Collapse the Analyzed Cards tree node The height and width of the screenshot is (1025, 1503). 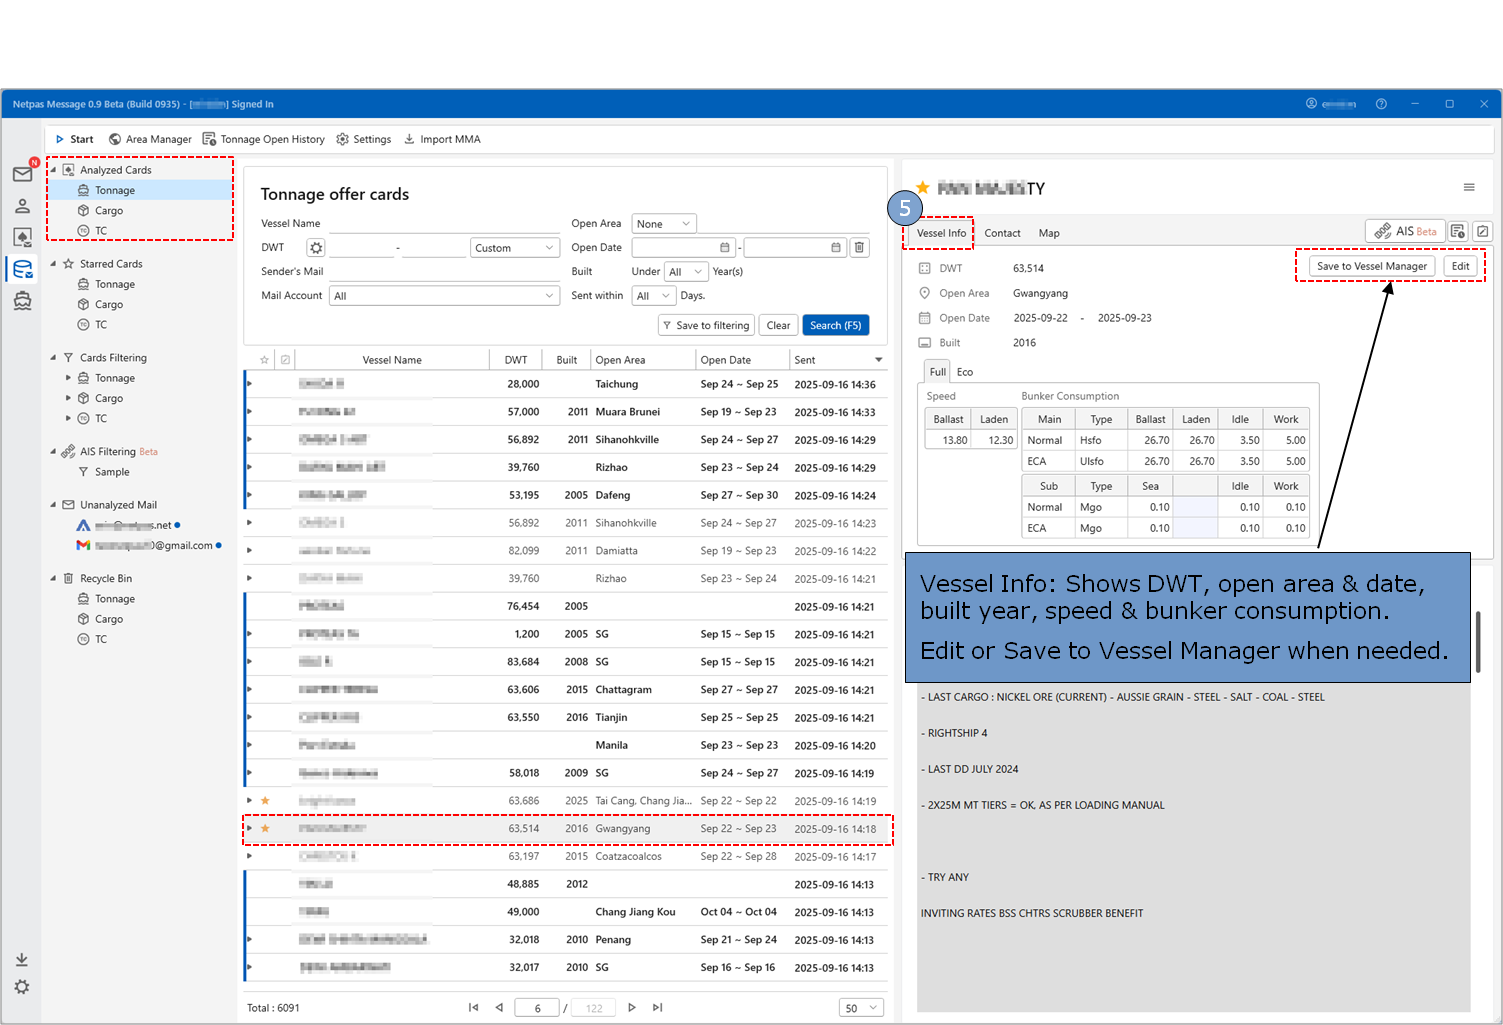pyautogui.click(x=53, y=170)
